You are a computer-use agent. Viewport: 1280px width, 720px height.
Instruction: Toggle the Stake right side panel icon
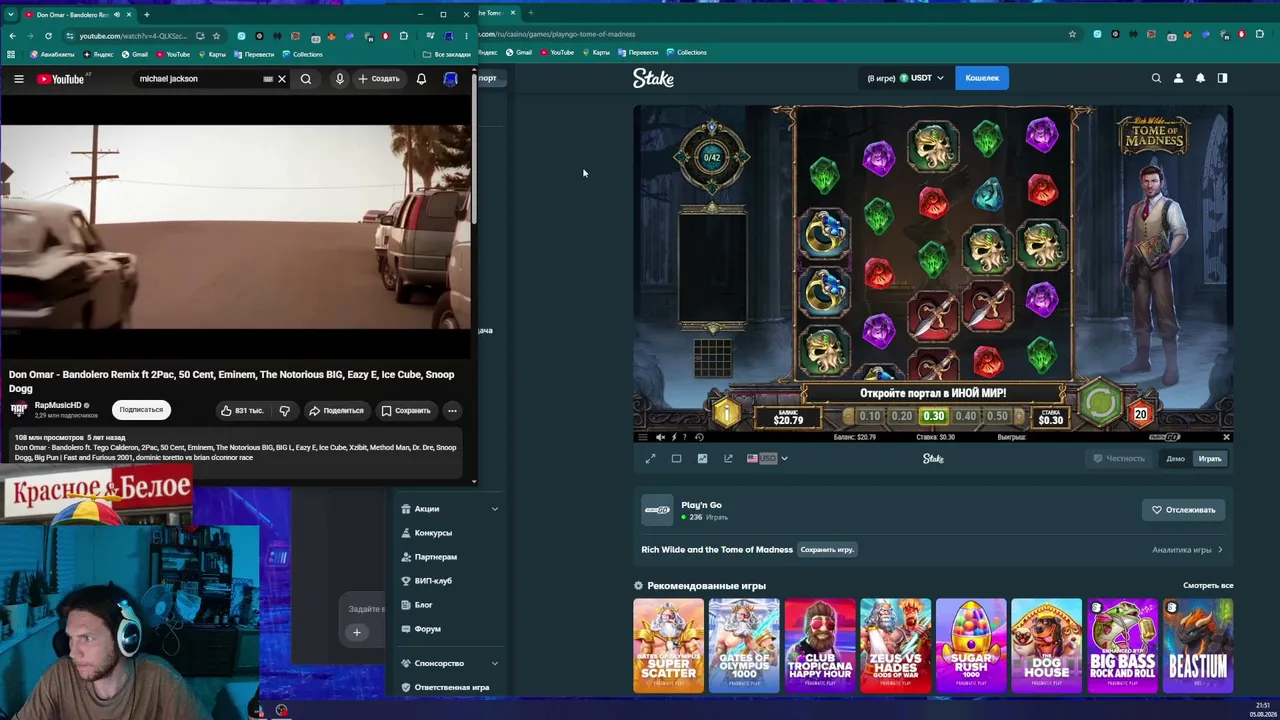coord(1222,78)
